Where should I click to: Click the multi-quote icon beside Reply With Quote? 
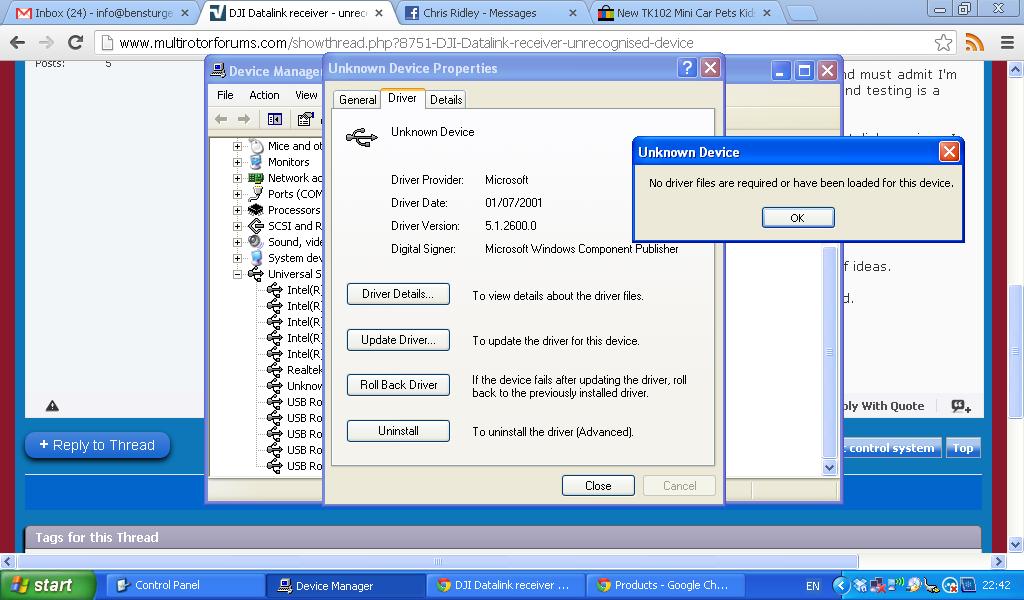click(961, 406)
